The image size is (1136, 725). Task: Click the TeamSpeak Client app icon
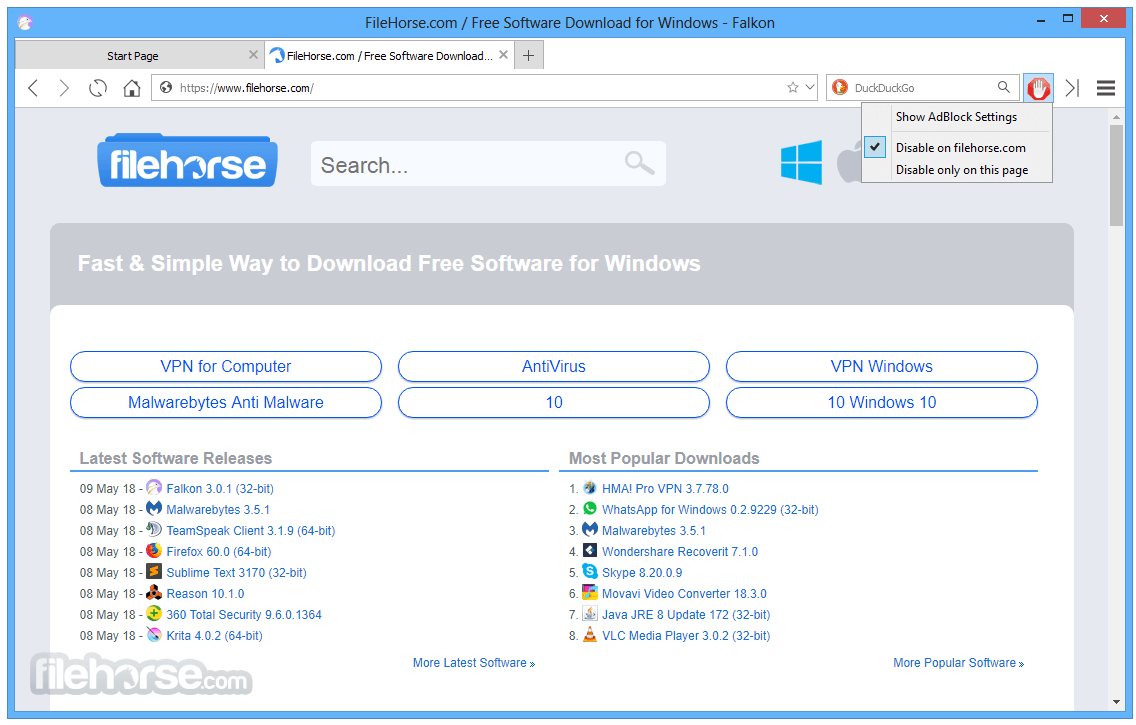click(x=154, y=529)
